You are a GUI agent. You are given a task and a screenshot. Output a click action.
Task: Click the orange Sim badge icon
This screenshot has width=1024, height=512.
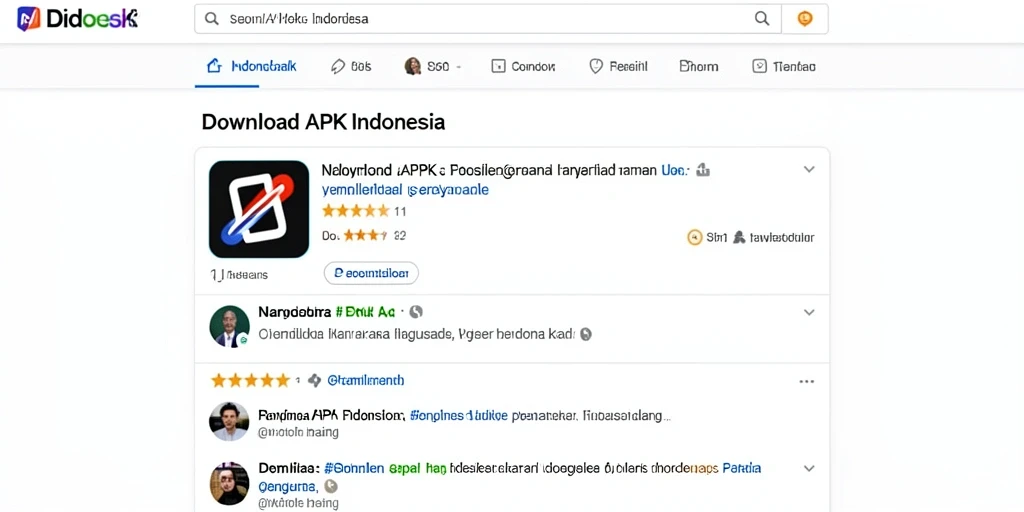coord(695,238)
